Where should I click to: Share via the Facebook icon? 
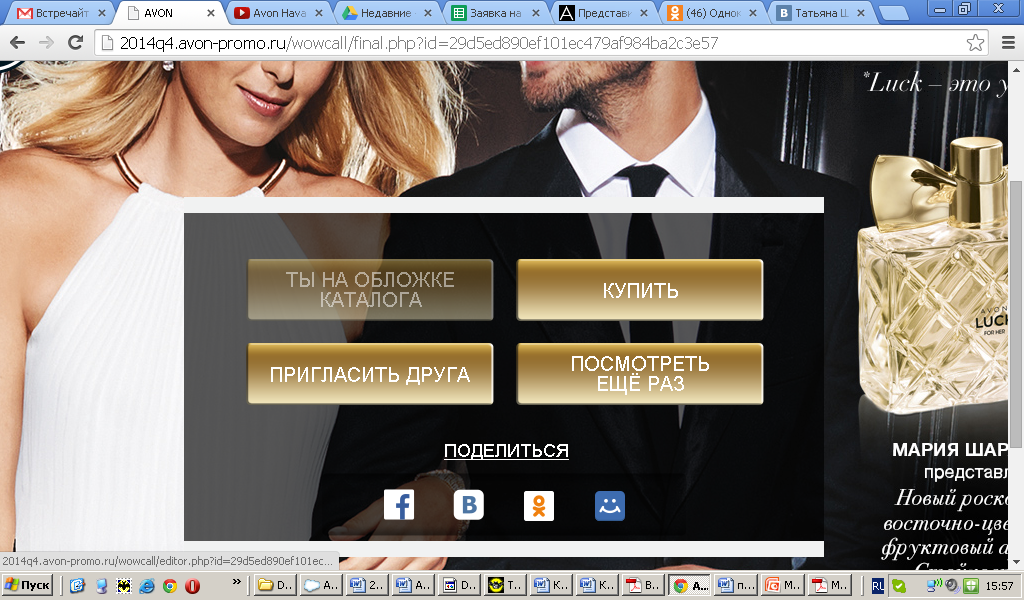(x=399, y=506)
